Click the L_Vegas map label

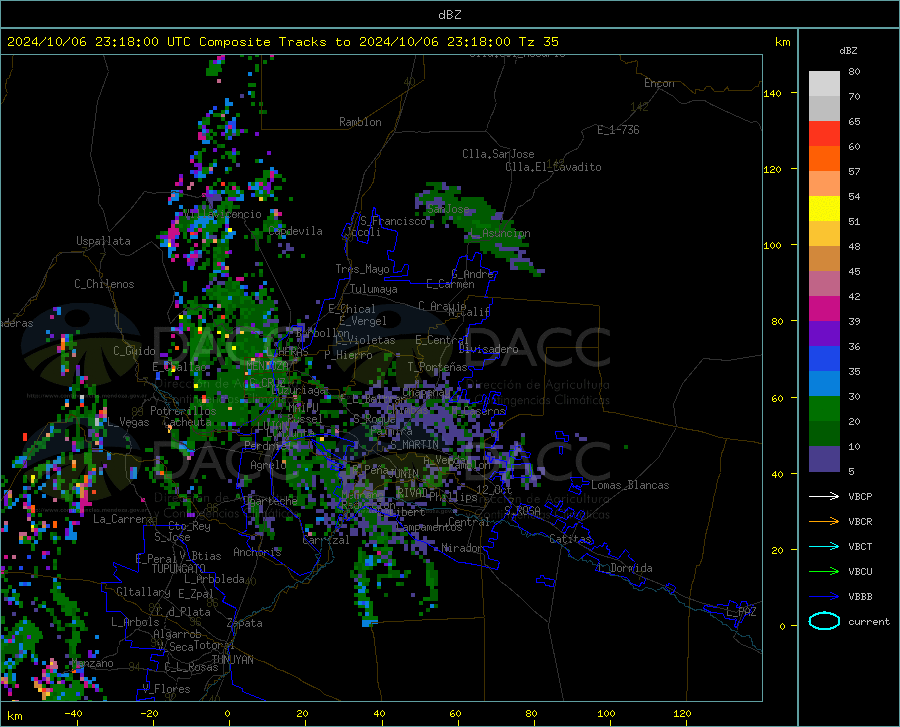[128, 422]
